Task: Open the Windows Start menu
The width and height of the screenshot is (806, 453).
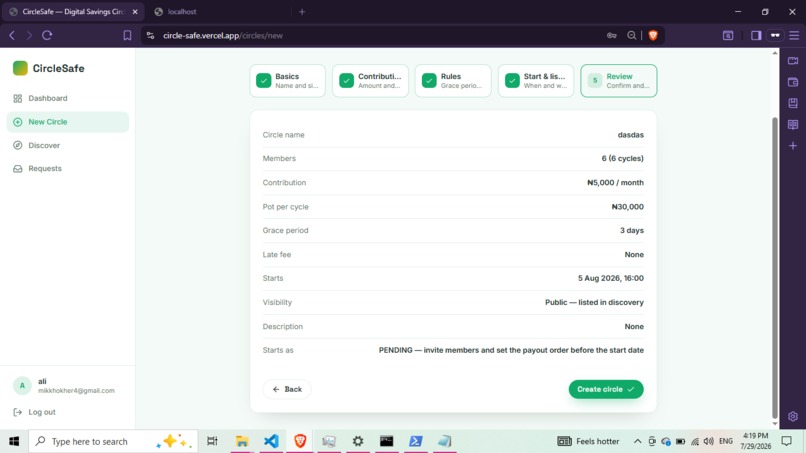Action: pyautogui.click(x=14, y=441)
